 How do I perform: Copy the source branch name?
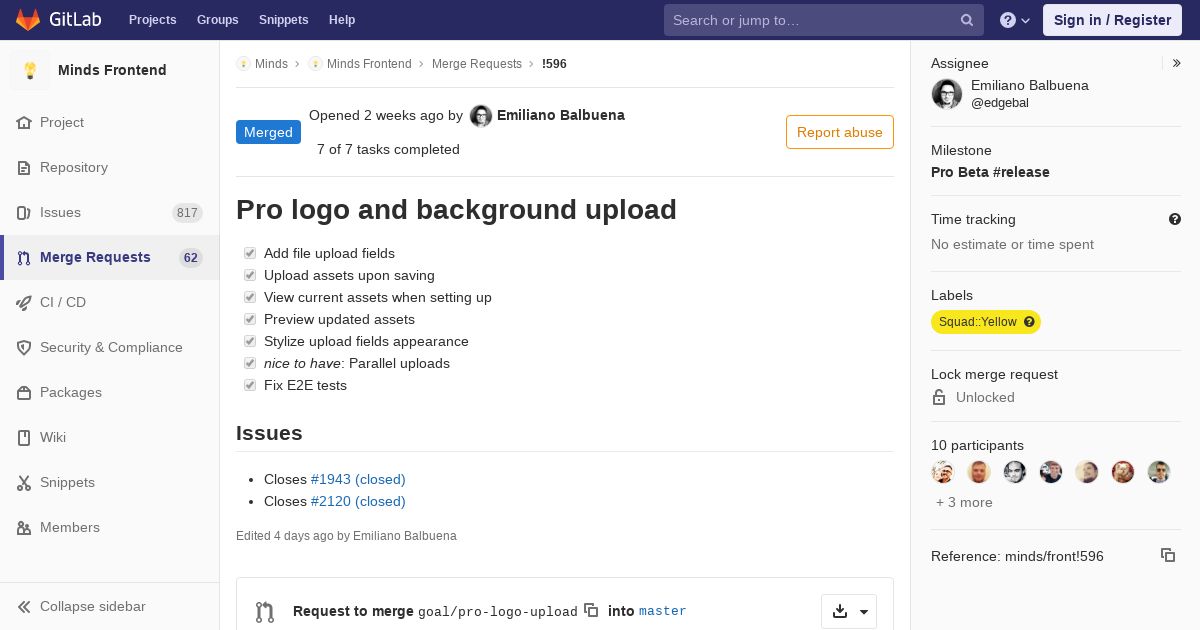click(591, 610)
